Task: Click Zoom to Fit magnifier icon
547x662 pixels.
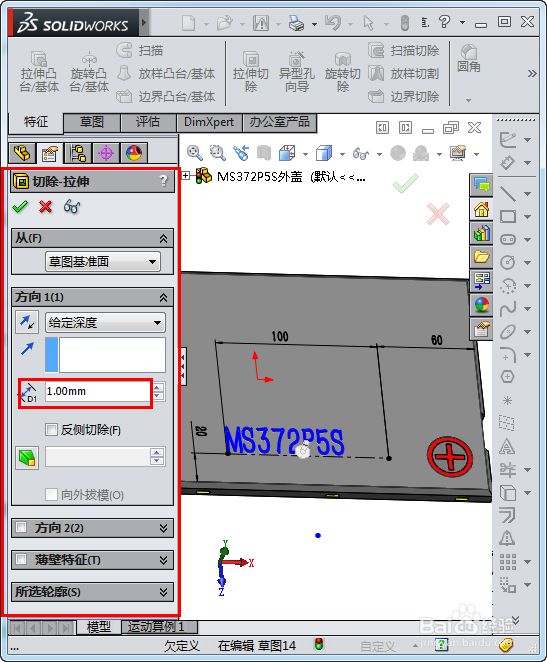Action: [x=195, y=153]
